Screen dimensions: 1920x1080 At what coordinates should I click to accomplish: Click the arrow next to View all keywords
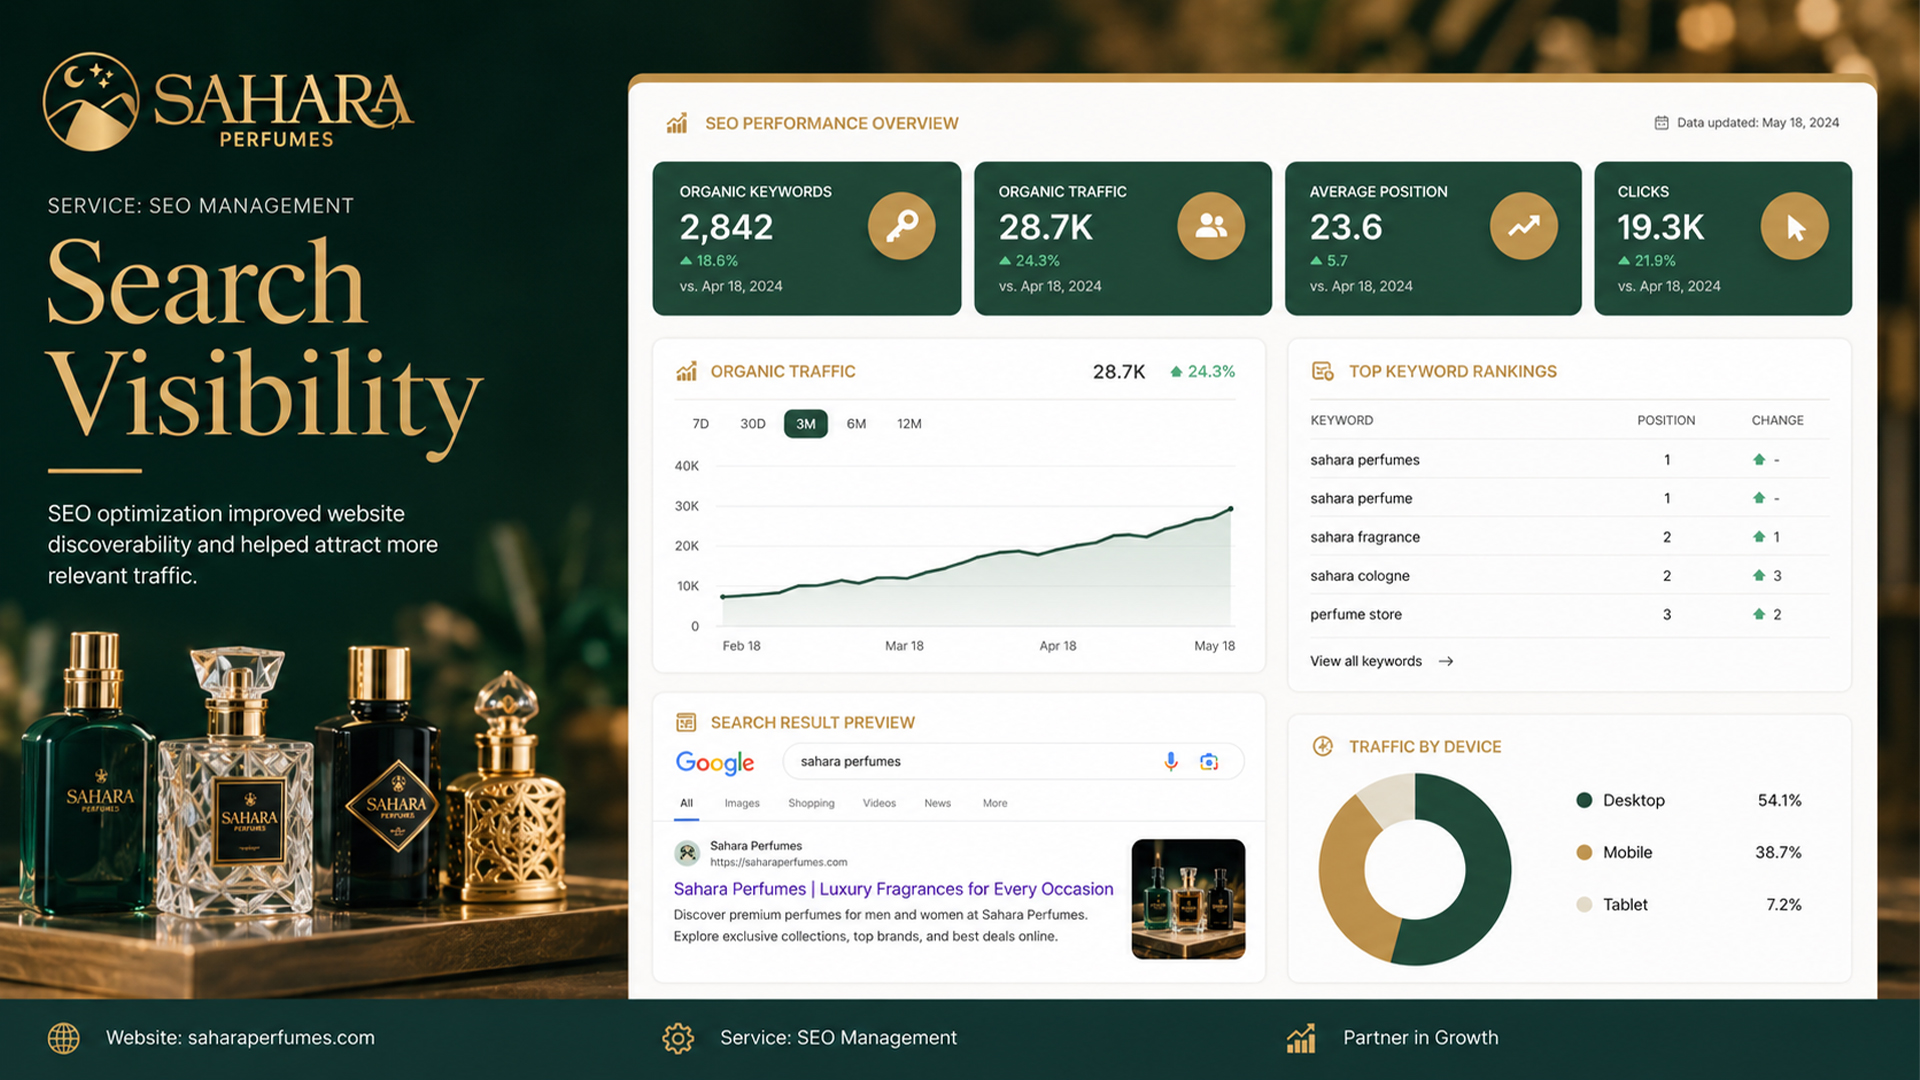point(1446,661)
